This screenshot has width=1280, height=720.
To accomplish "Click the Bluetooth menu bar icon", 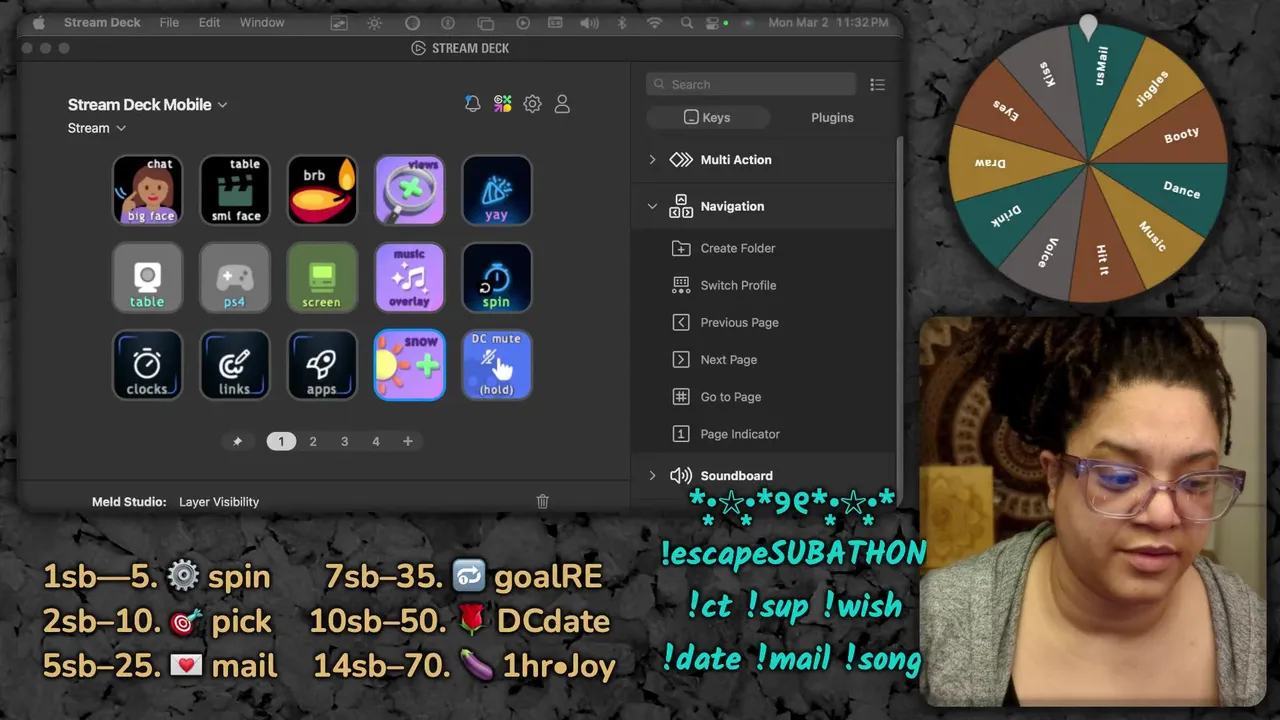I will point(621,22).
